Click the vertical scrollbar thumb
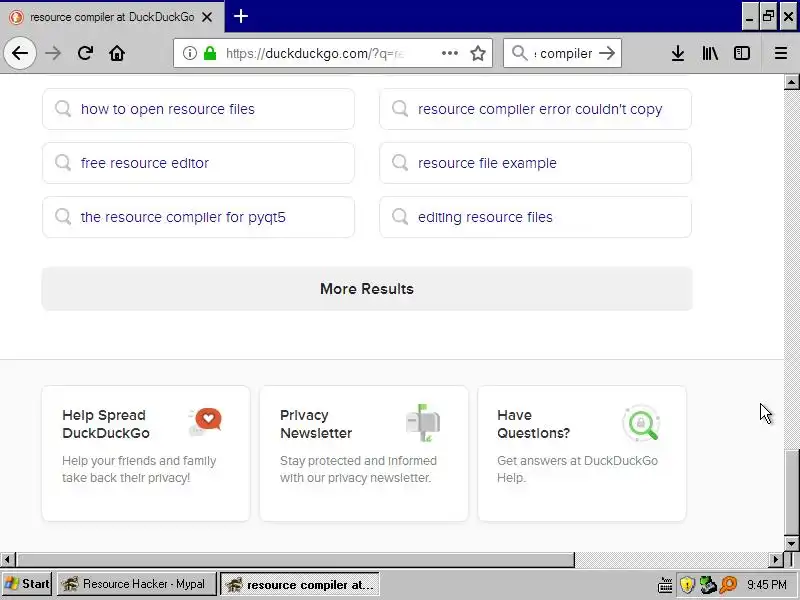800x600 pixels. [x=791, y=492]
